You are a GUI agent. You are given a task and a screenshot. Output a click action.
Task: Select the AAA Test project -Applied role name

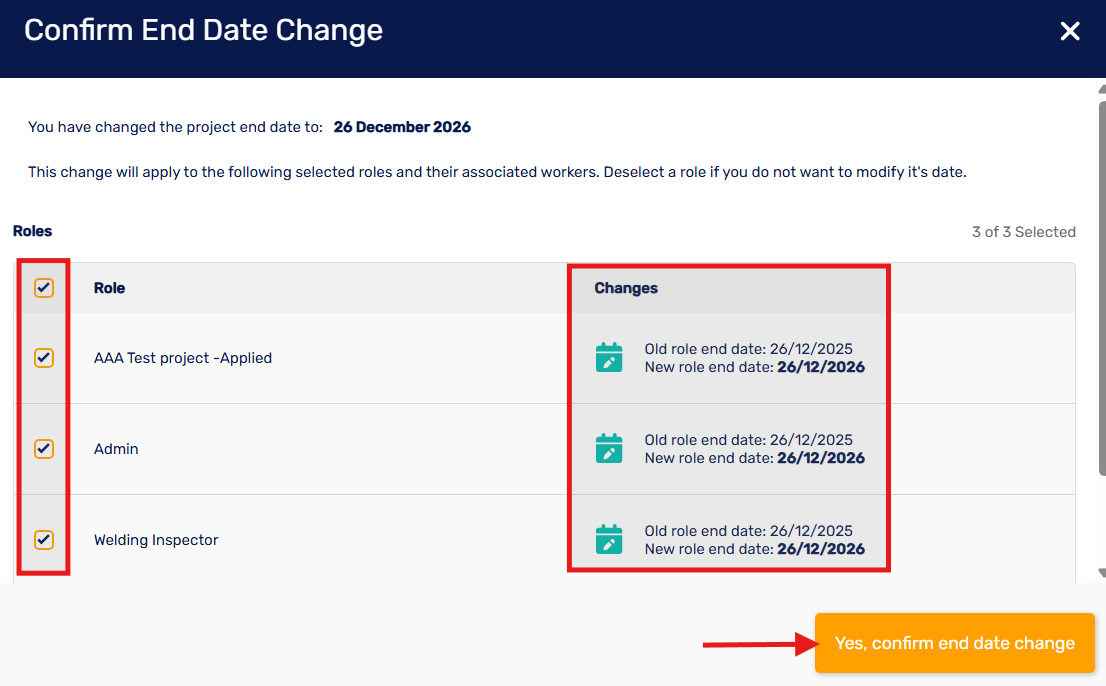pyautogui.click(x=183, y=358)
